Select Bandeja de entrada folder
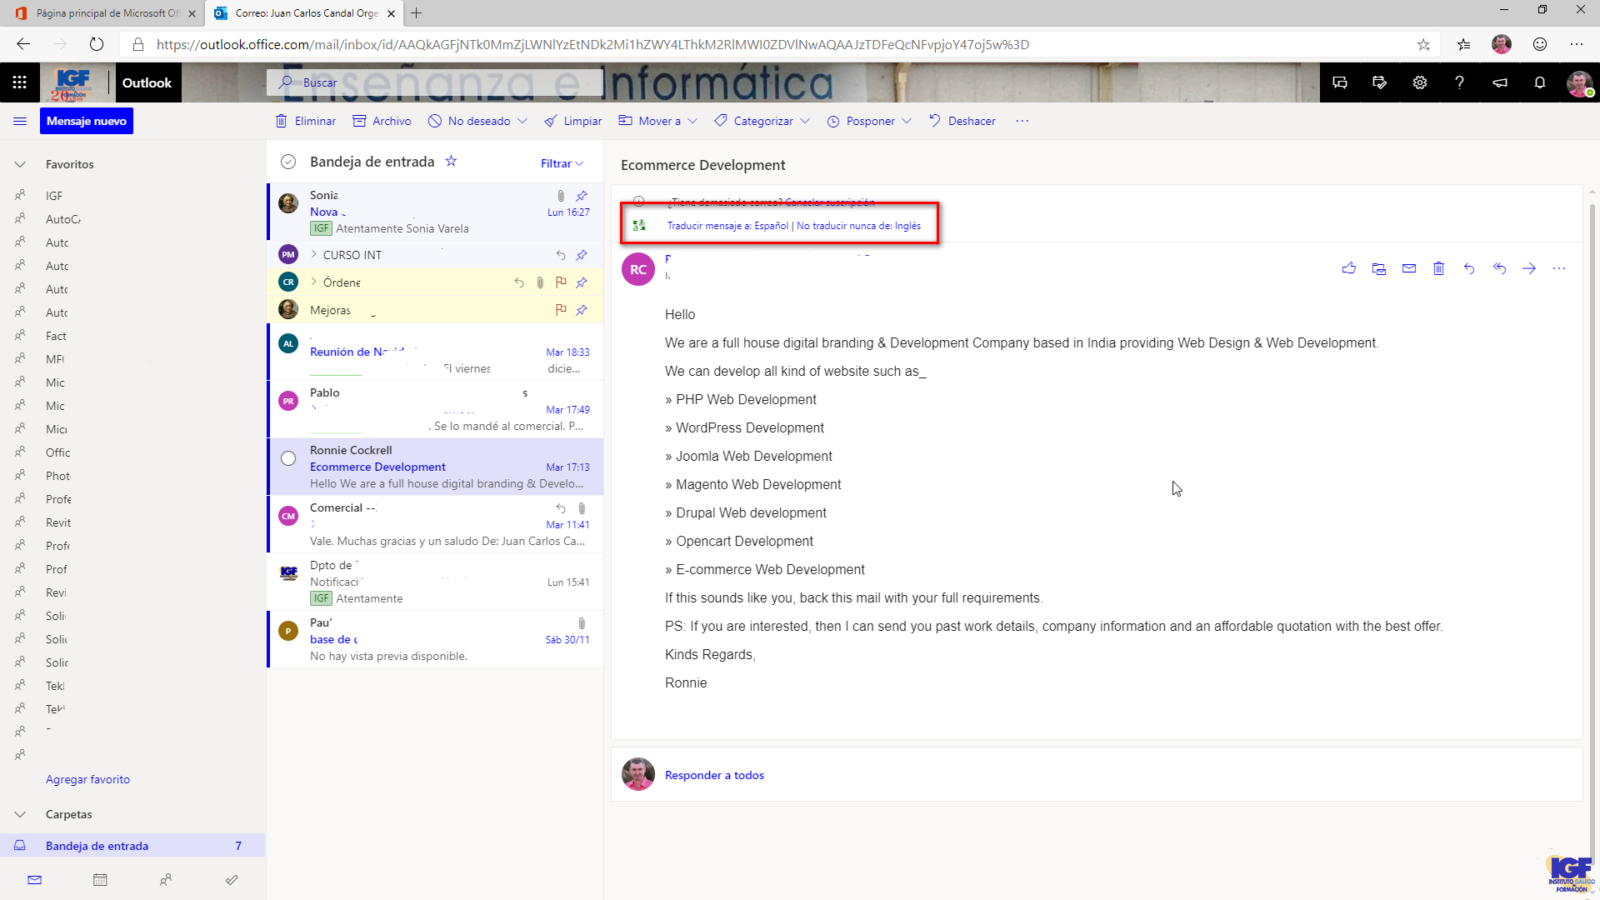Viewport: 1600px width, 900px height. pyautogui.click(x=97, y=846)
